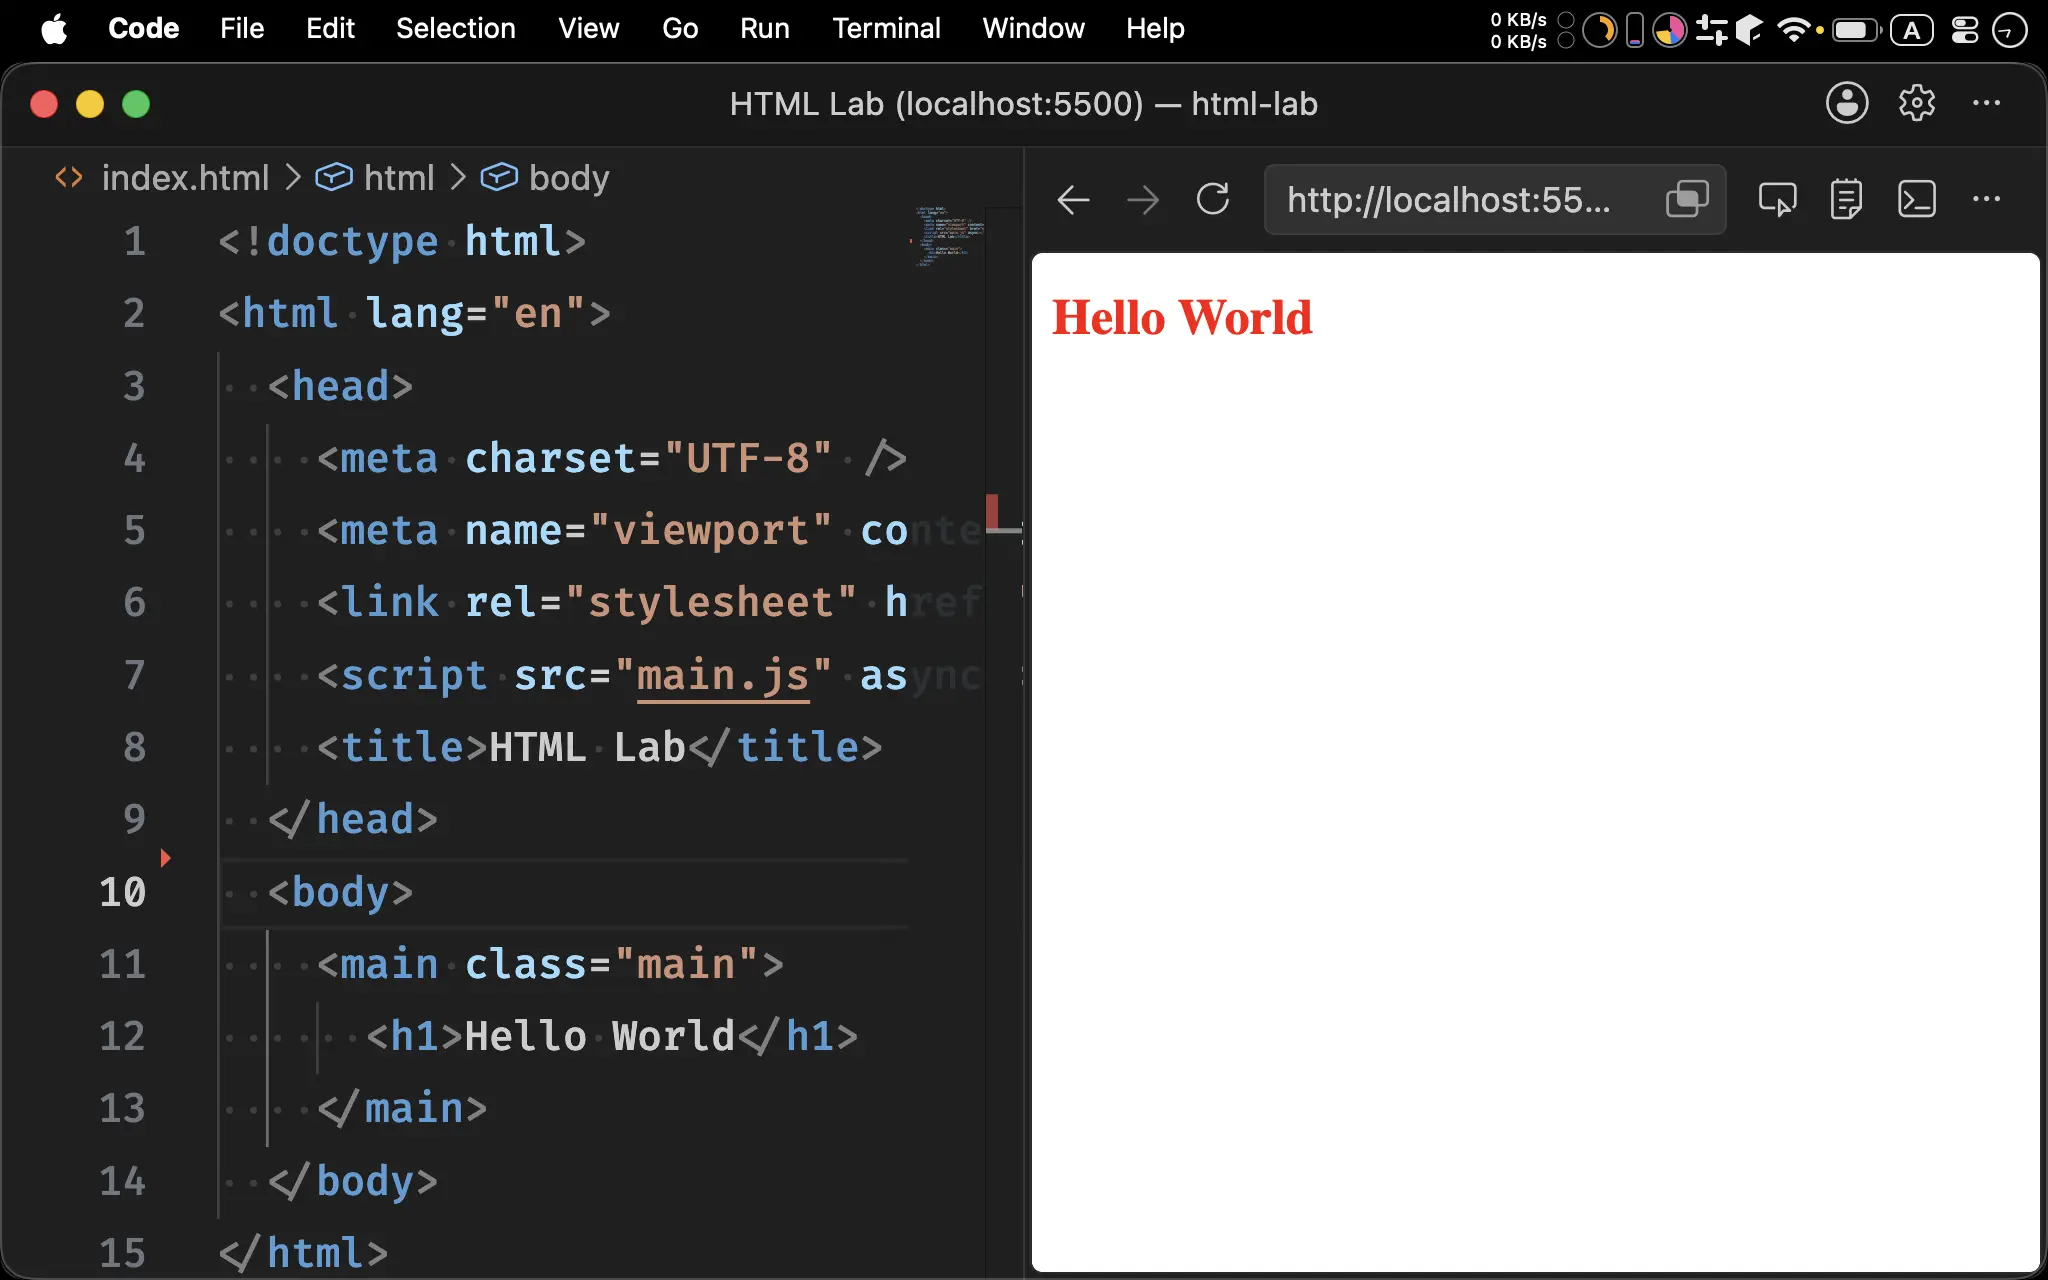Click the index.html file icon in breadcrumb
2048x1280 pixels.
[x=69, y=177]
